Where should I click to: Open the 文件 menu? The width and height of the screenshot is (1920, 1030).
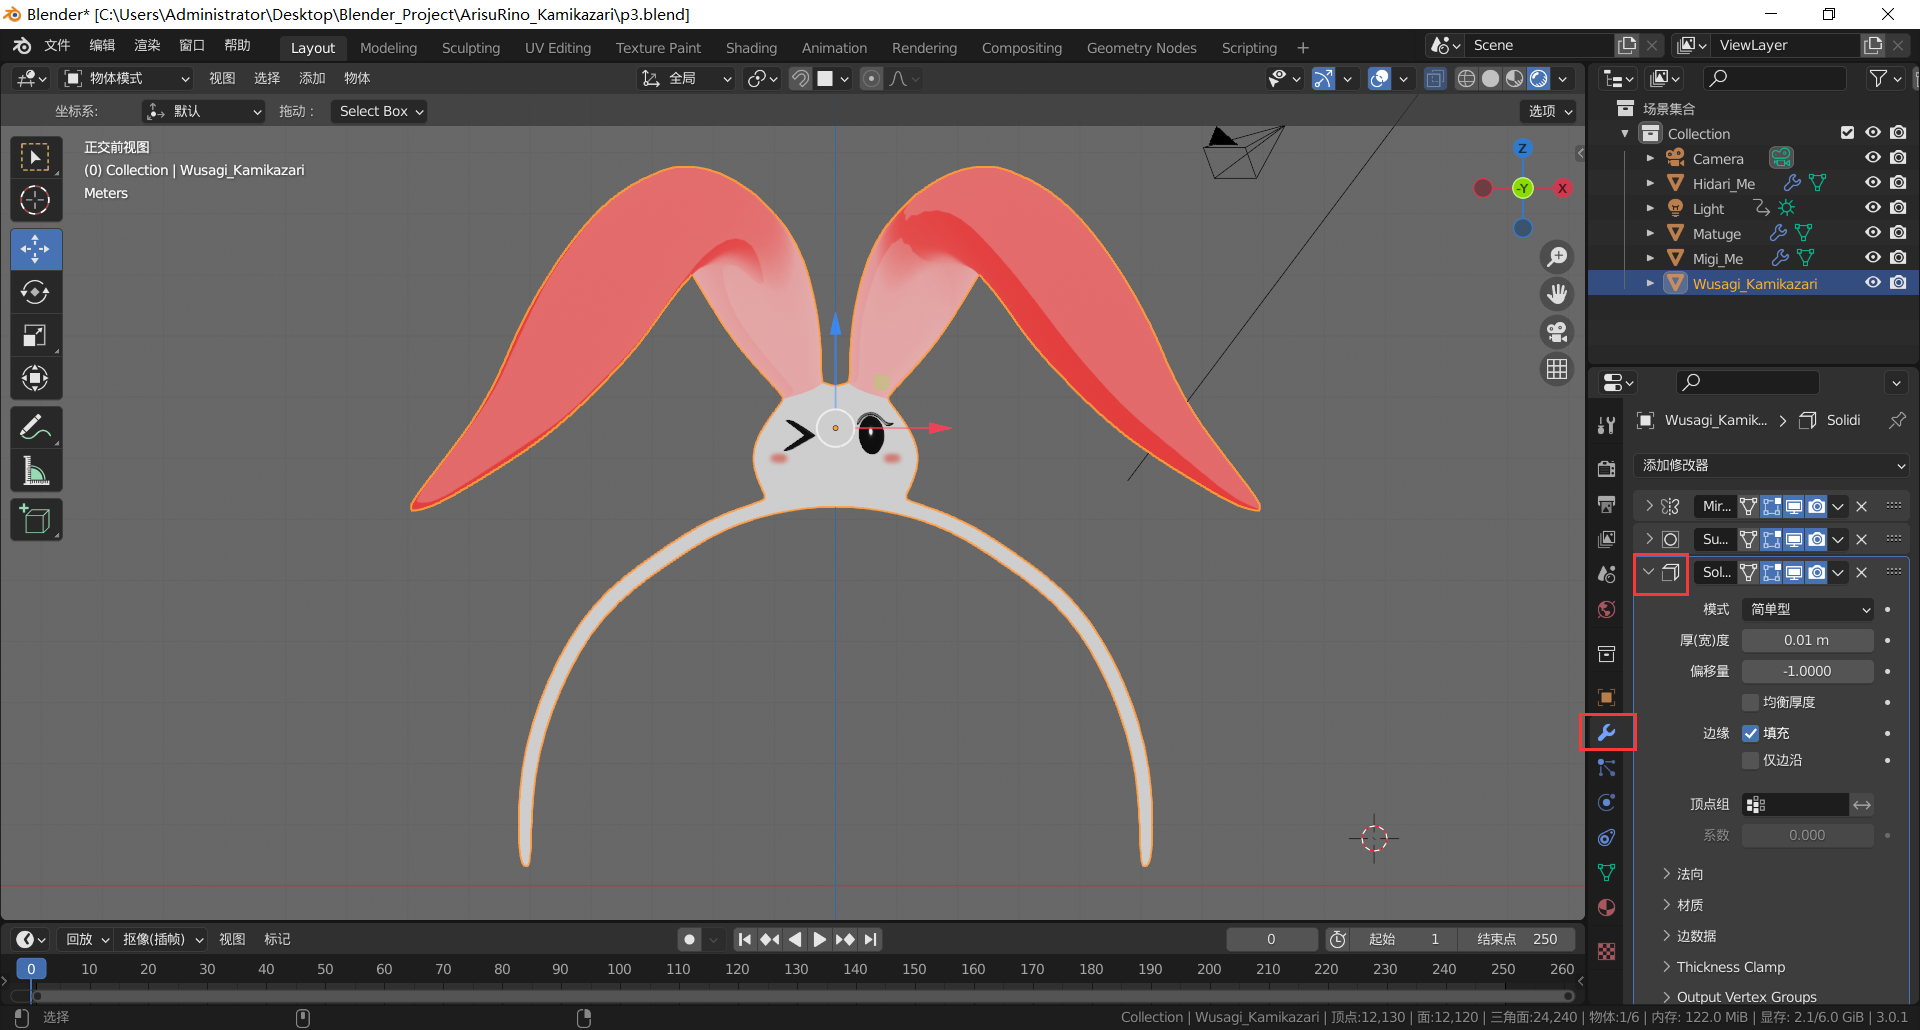[x=57, y=46]
